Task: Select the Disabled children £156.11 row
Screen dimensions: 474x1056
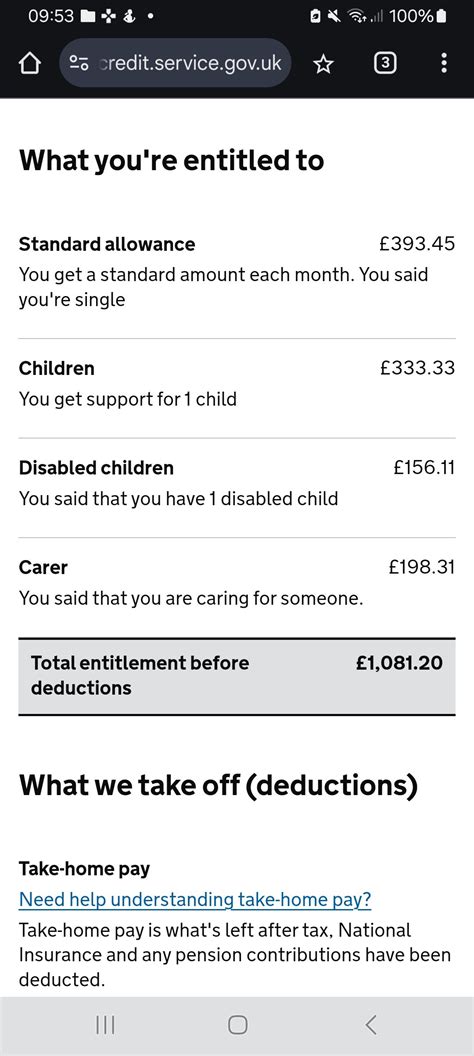Action: [x=237, y=482]
